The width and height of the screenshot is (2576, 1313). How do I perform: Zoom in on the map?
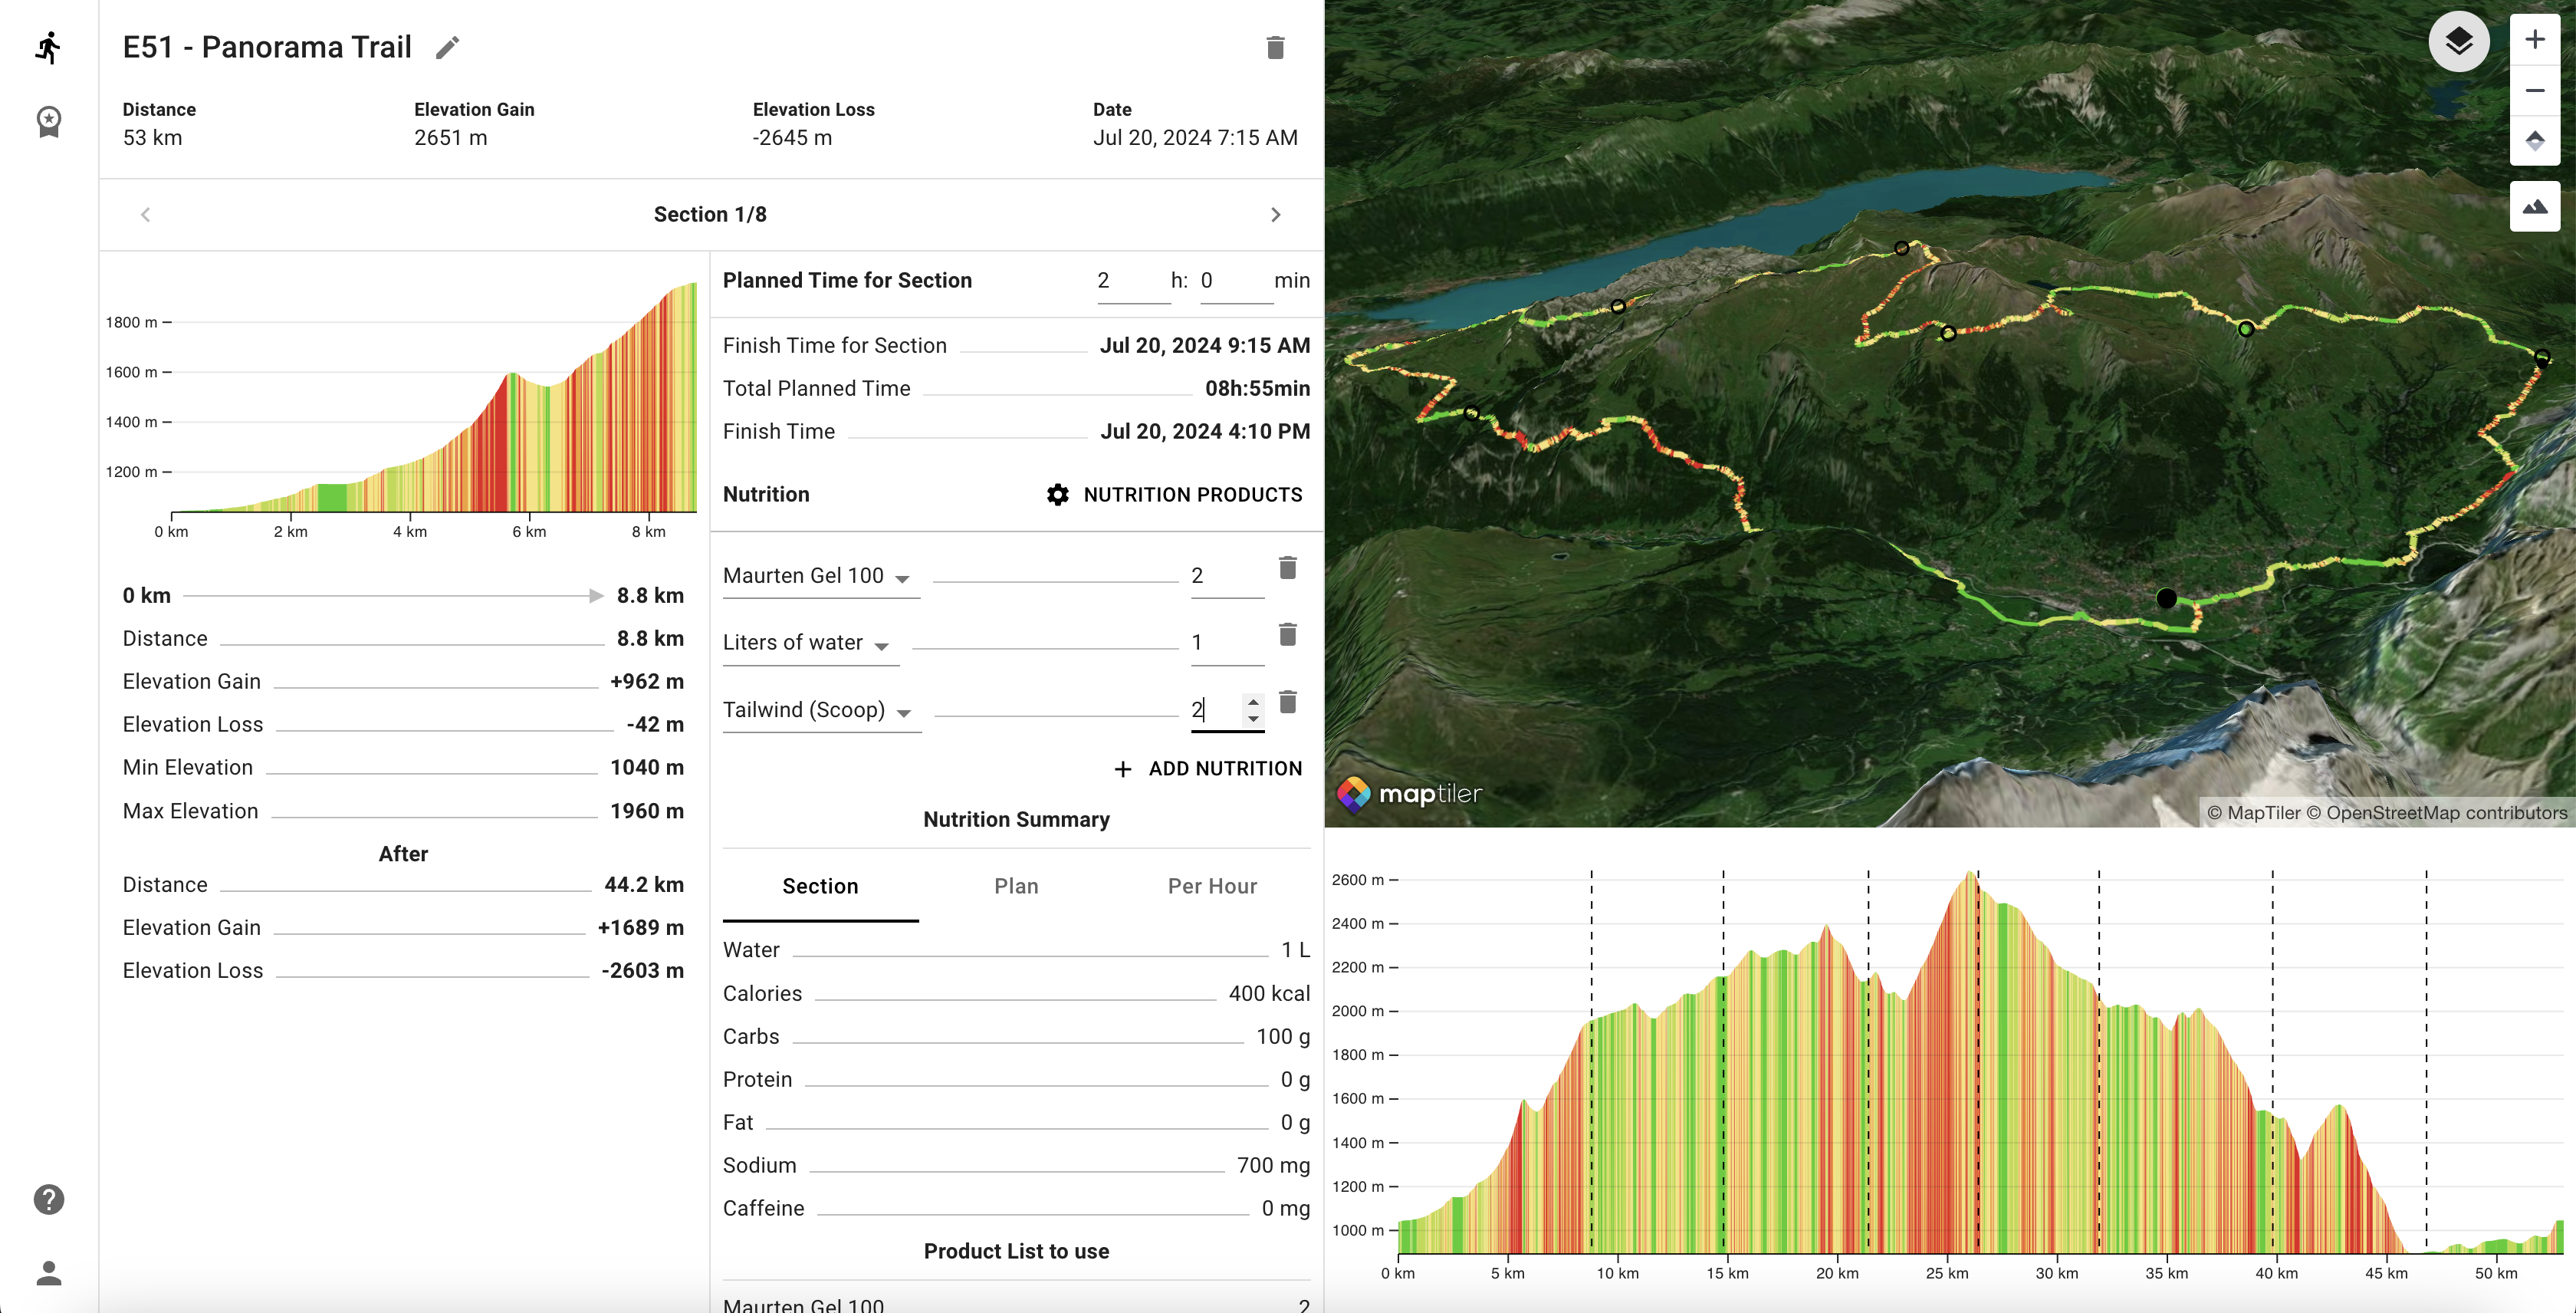pos(2534,40)
